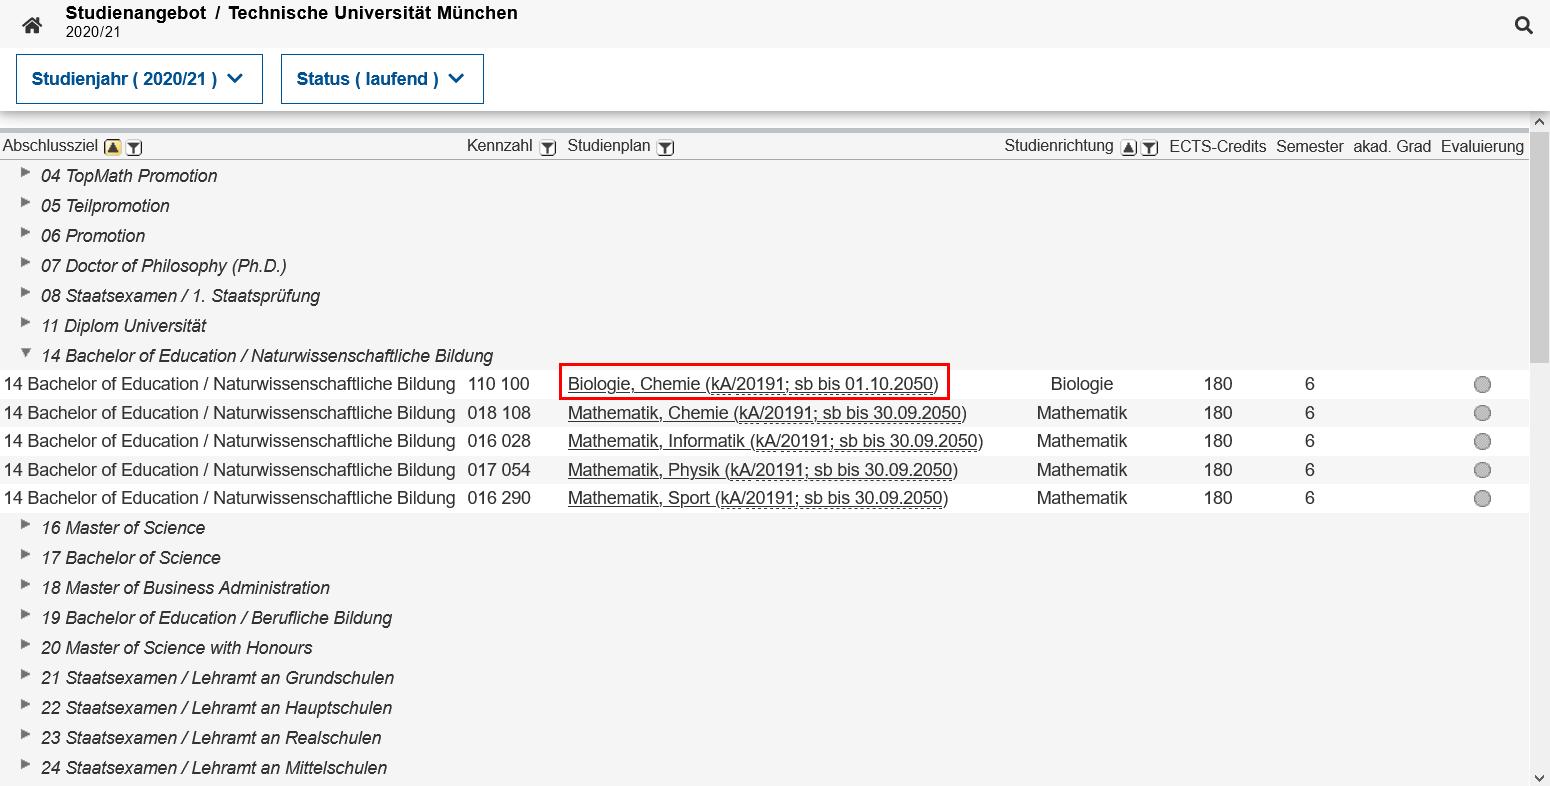Click the evaluation circle for Biologie, Chemie

pyautogui.click(x=1482, y=385)
